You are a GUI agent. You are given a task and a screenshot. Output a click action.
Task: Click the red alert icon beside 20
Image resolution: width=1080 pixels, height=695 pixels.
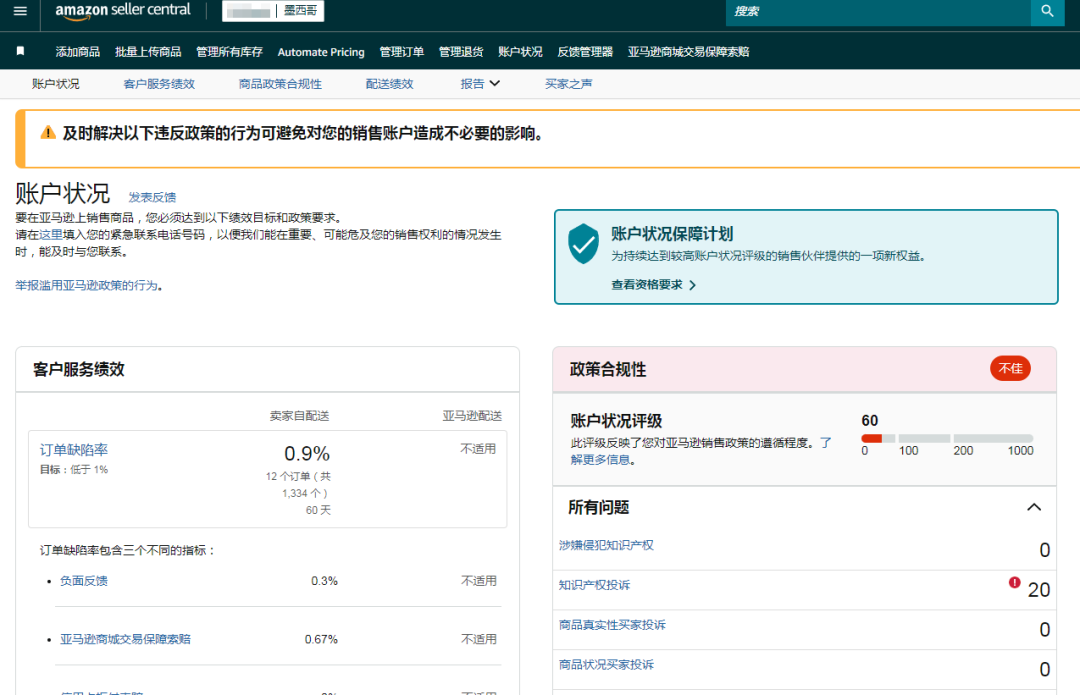tap(1015, 583)
